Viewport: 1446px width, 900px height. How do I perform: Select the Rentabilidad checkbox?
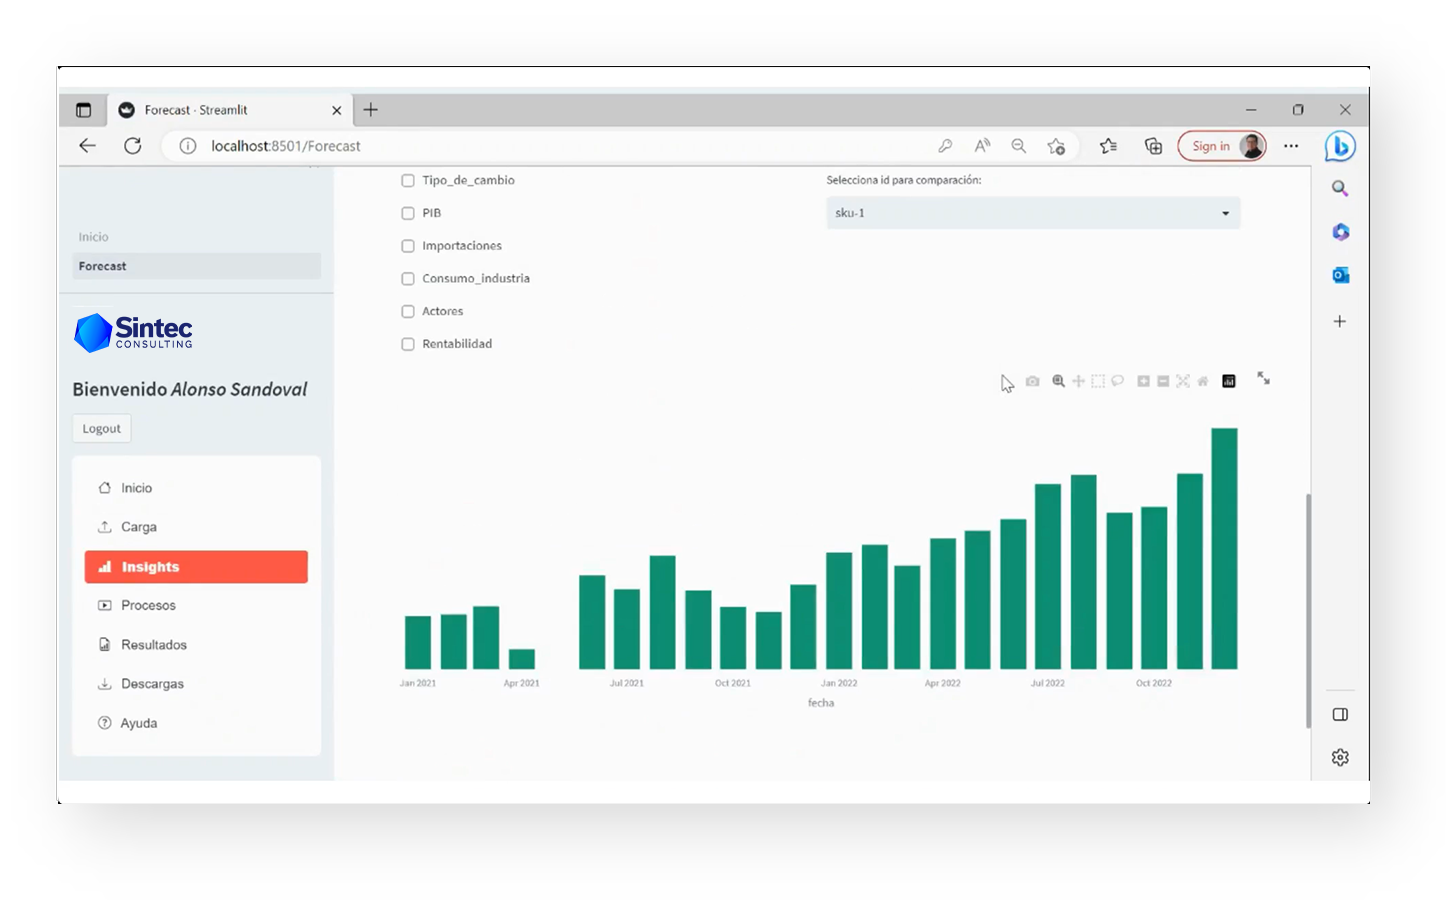pyautogui.click(x=408, y=344)
